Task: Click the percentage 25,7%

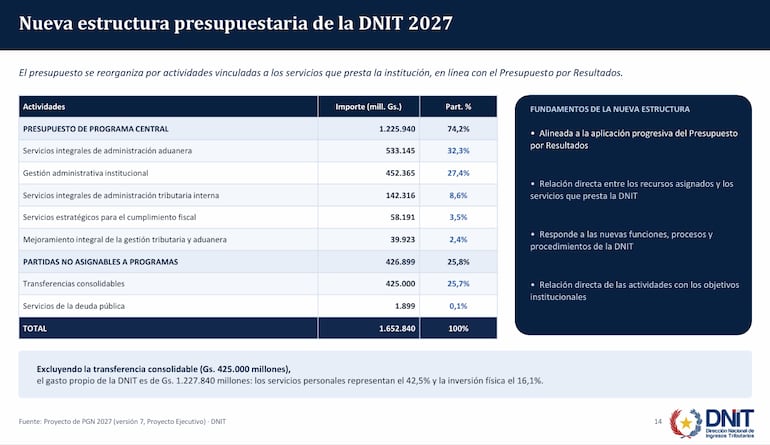Action: (458, 284)
